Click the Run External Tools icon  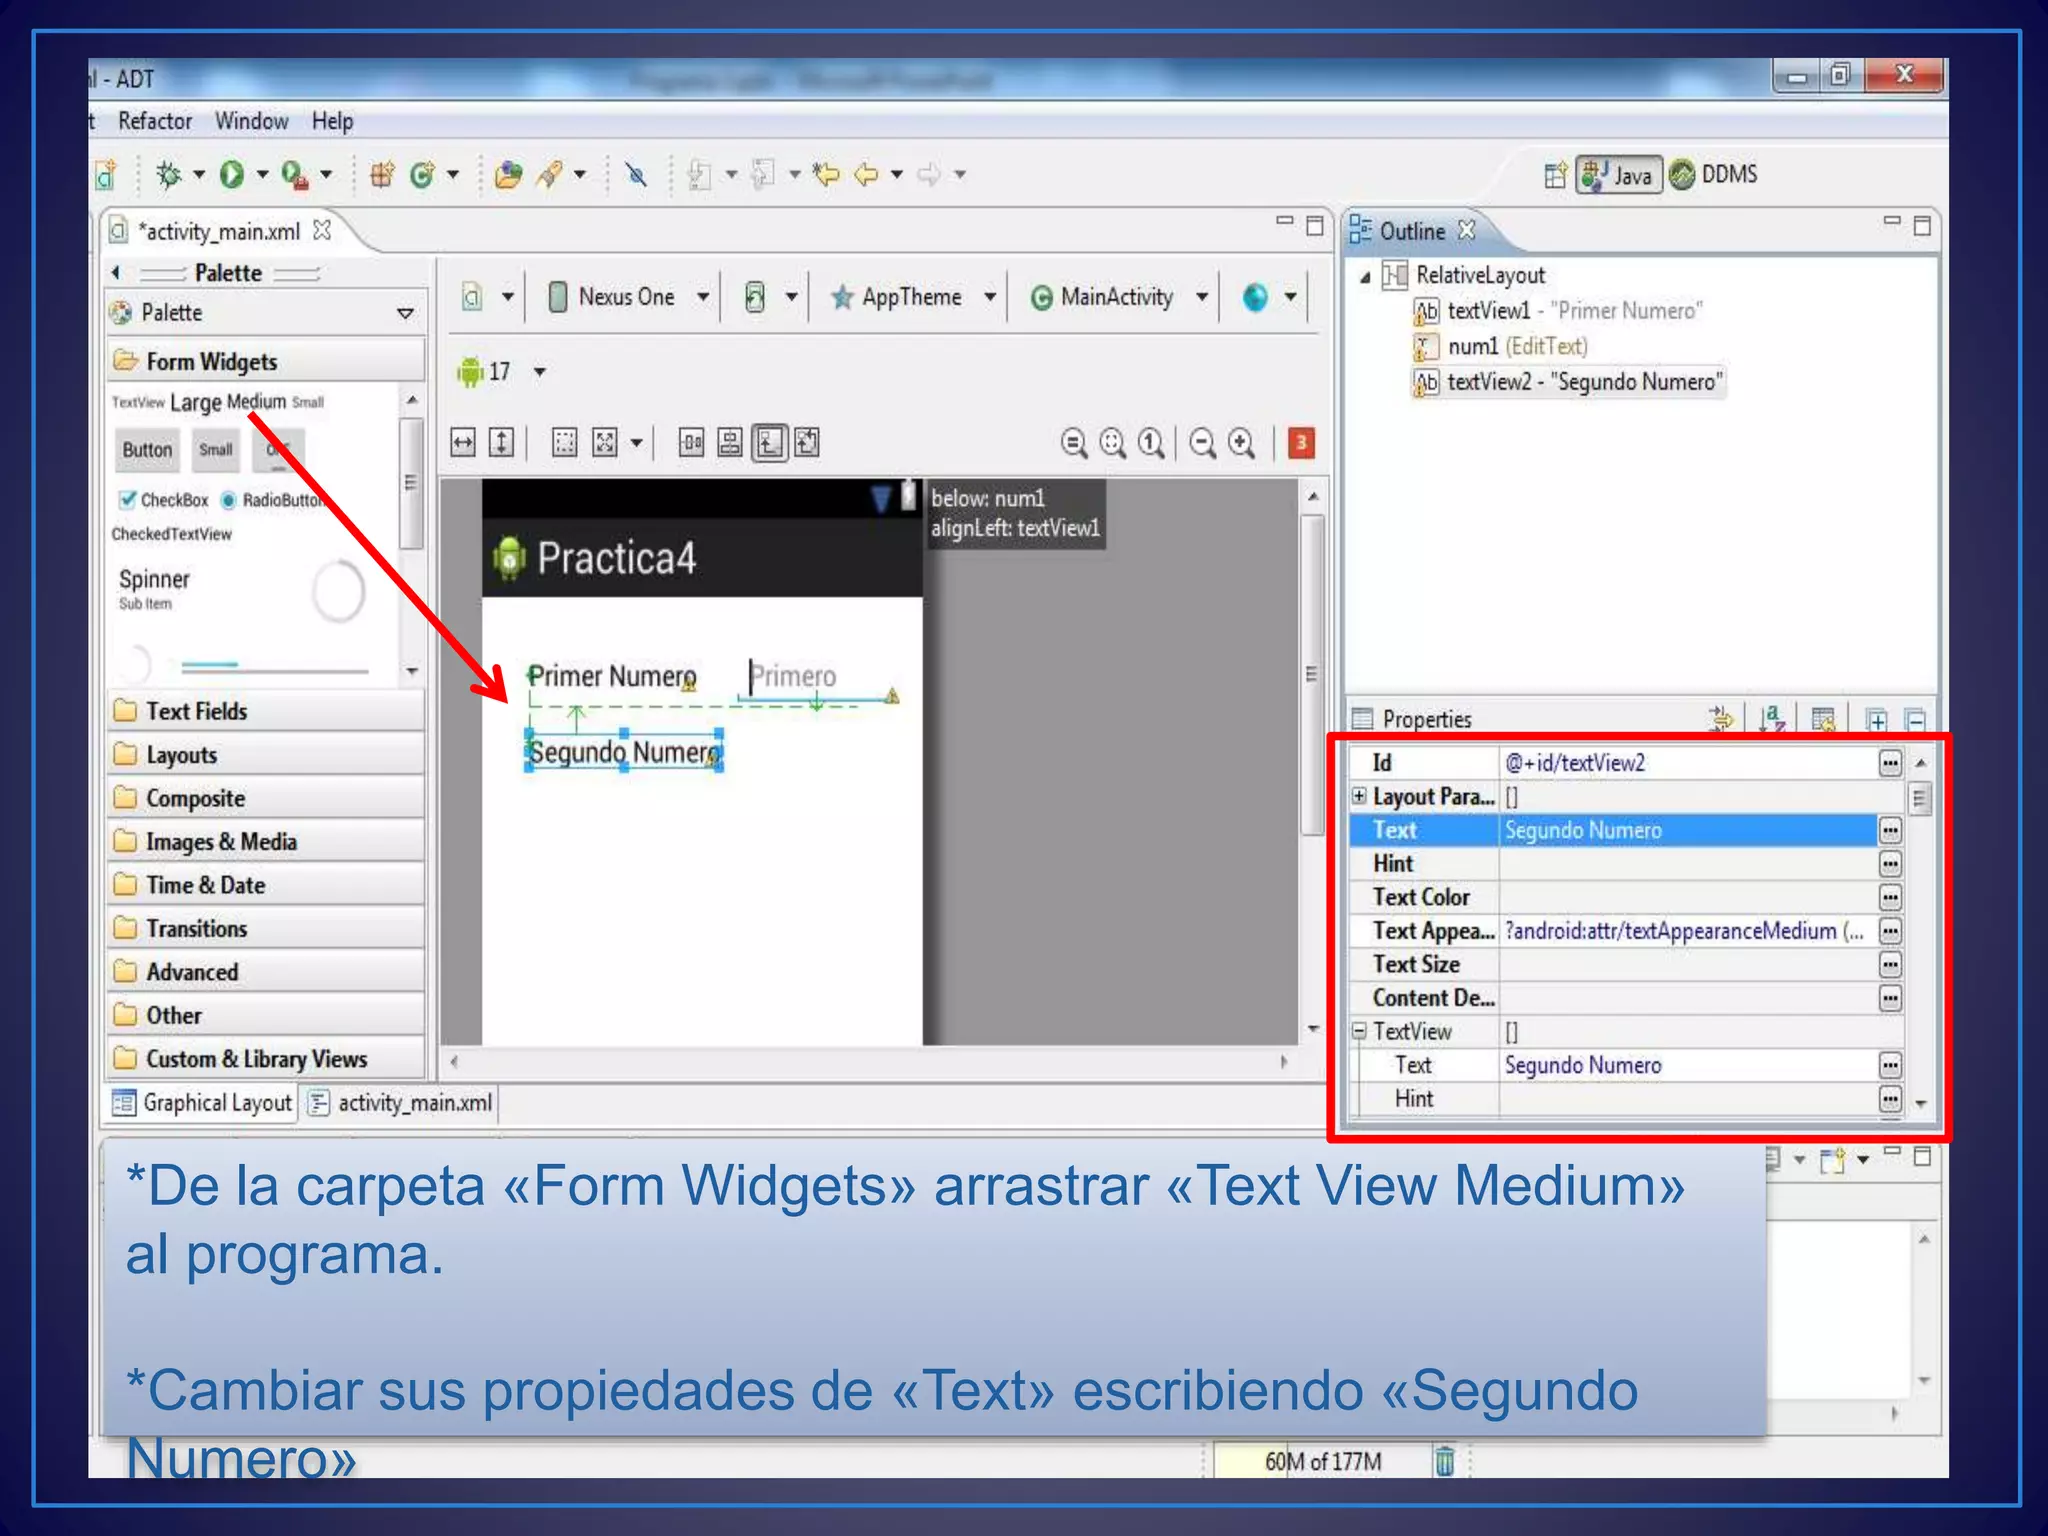pos(294,174)
